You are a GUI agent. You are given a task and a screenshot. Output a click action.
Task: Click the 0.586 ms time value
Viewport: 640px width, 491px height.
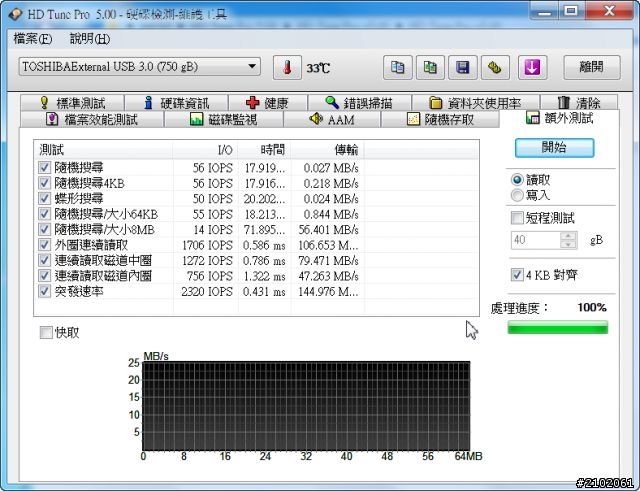pyautogui.click(x=264, y=245)
